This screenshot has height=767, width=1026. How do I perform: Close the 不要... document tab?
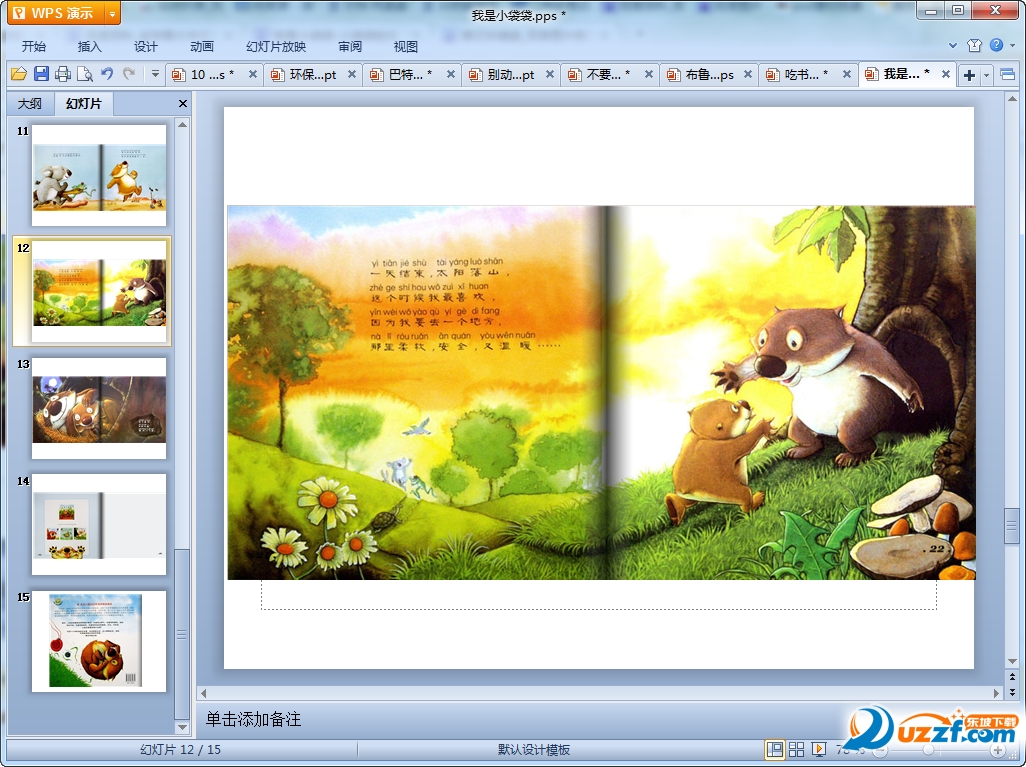pos(648,75)
